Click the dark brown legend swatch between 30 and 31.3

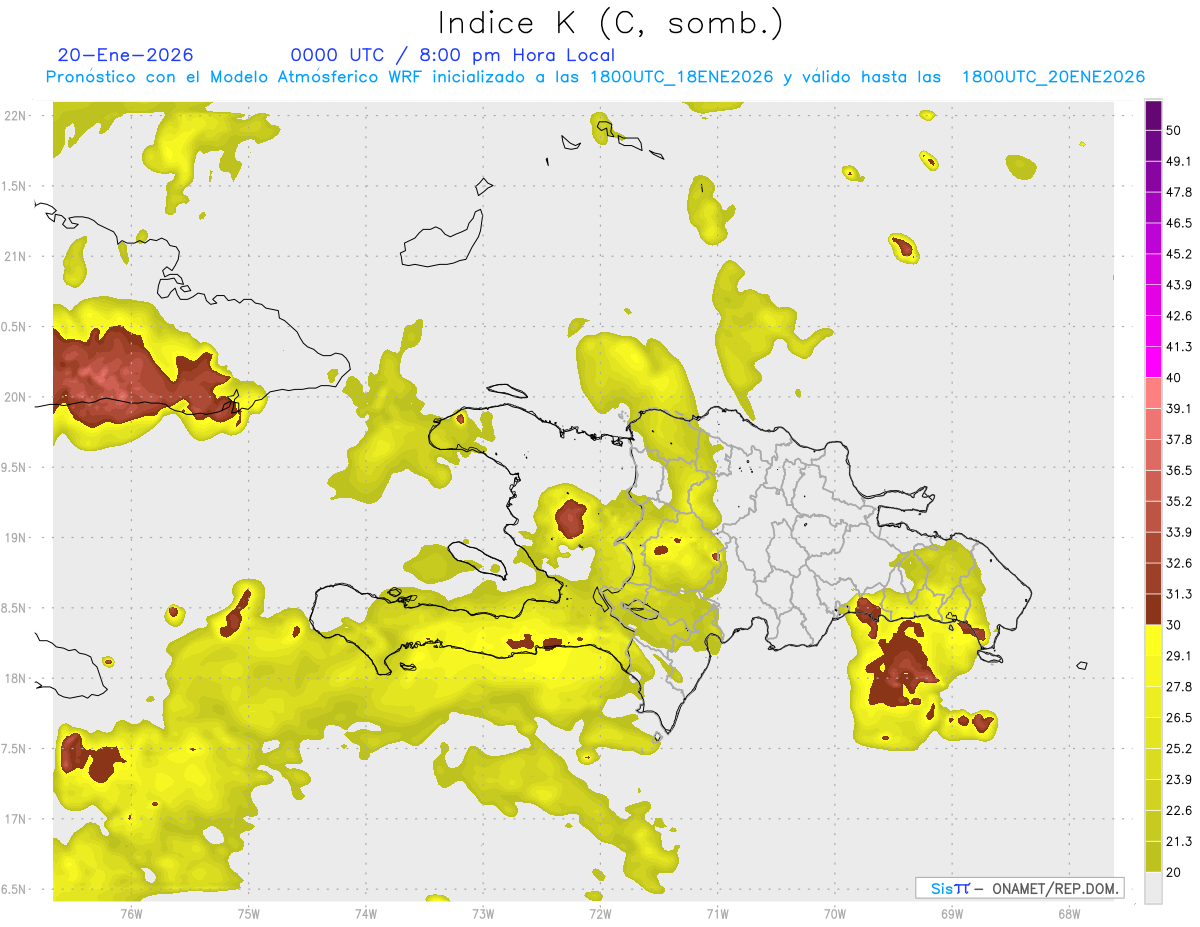pyautogui.click(x=1153, y=610)
